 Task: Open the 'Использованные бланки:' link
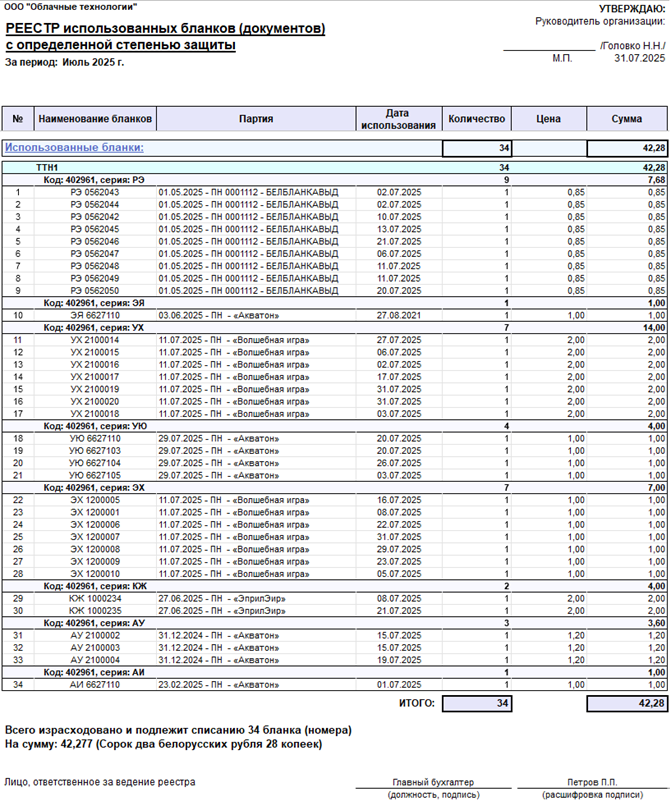pyautogui.click(x=74, y=148)
